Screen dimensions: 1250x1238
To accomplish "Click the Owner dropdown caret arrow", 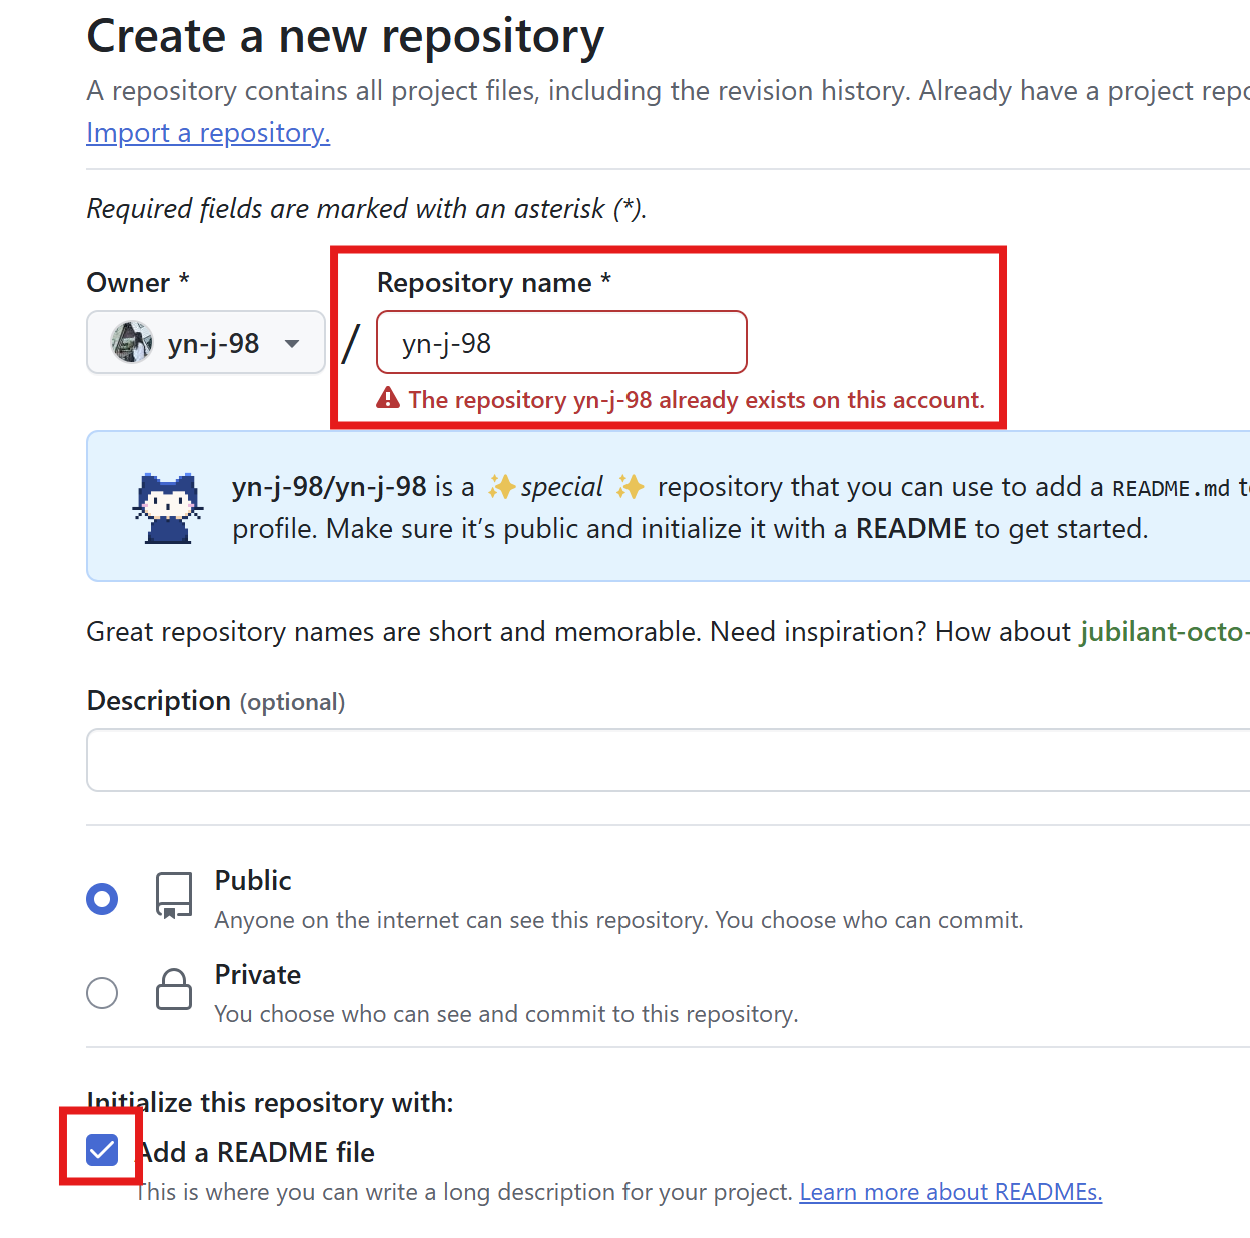I will (x=292, y=344).
